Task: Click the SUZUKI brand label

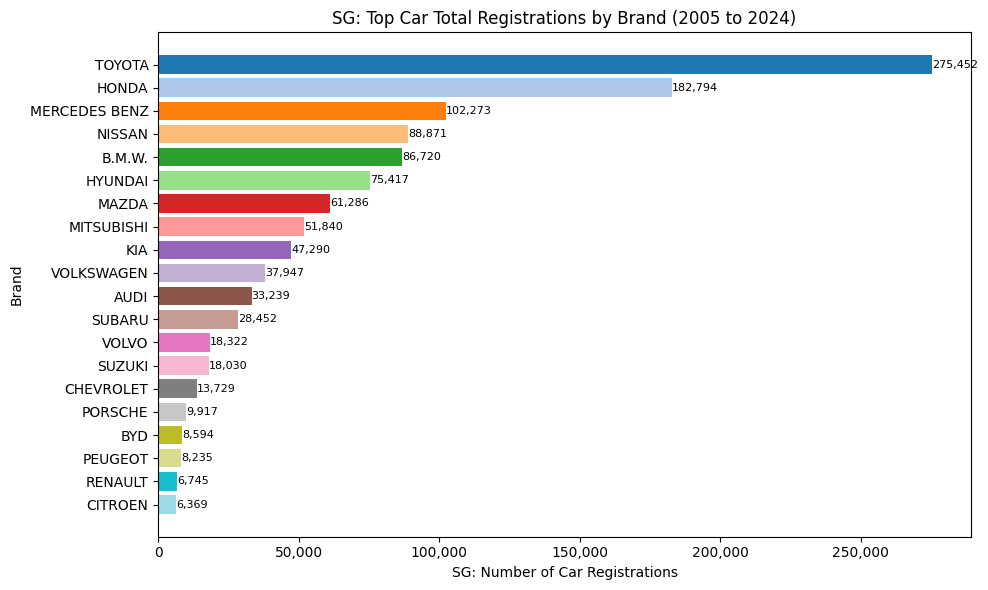Action: tap(123, 366)
